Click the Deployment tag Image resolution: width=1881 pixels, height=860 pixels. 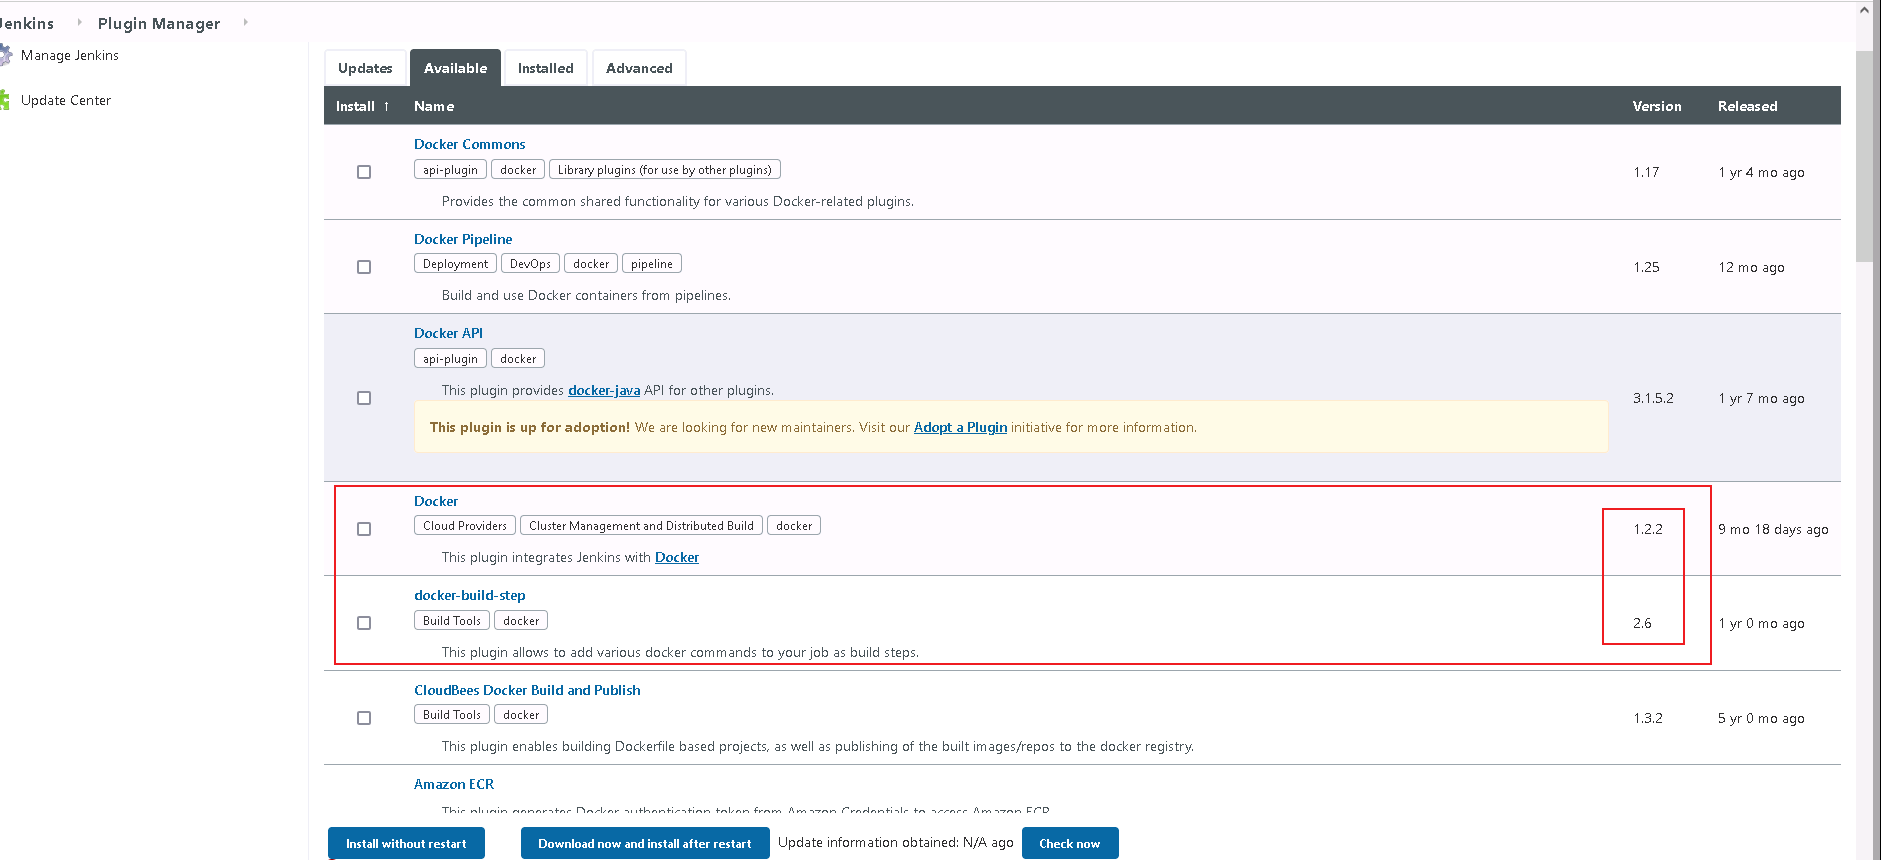[x=455, y=264]
